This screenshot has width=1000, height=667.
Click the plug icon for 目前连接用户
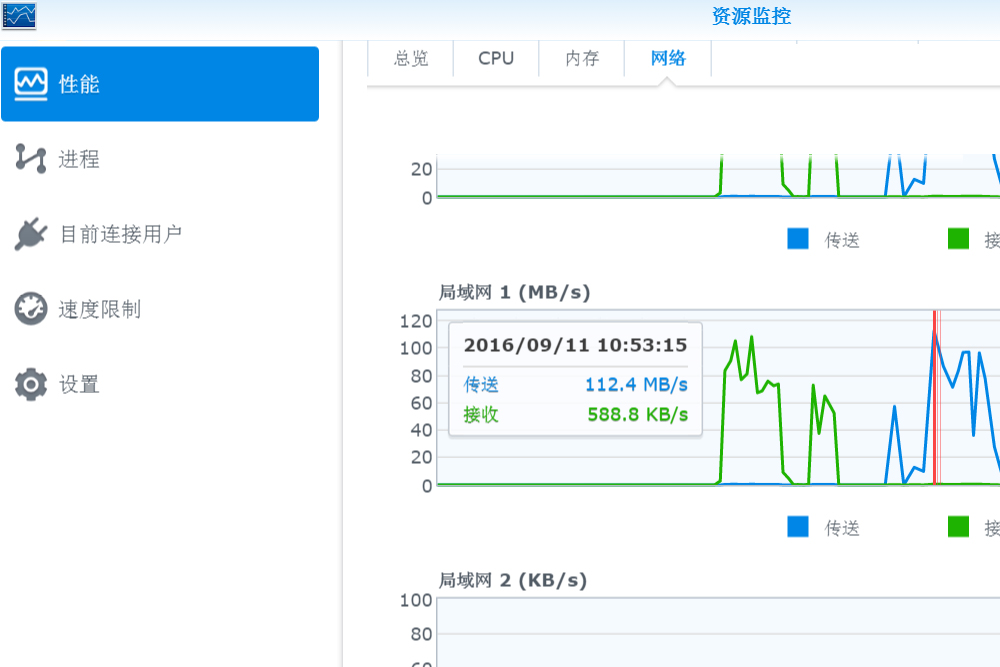pos(32,234)
